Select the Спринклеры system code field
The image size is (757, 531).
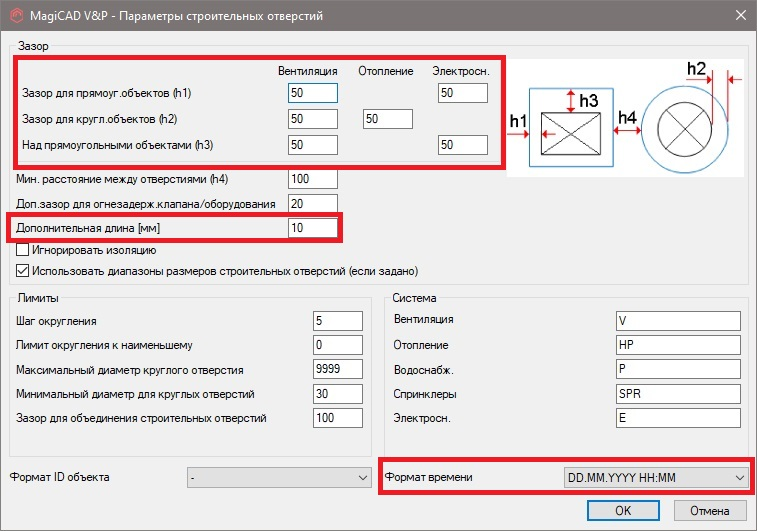pyautogui.click(x=677, y=393)
